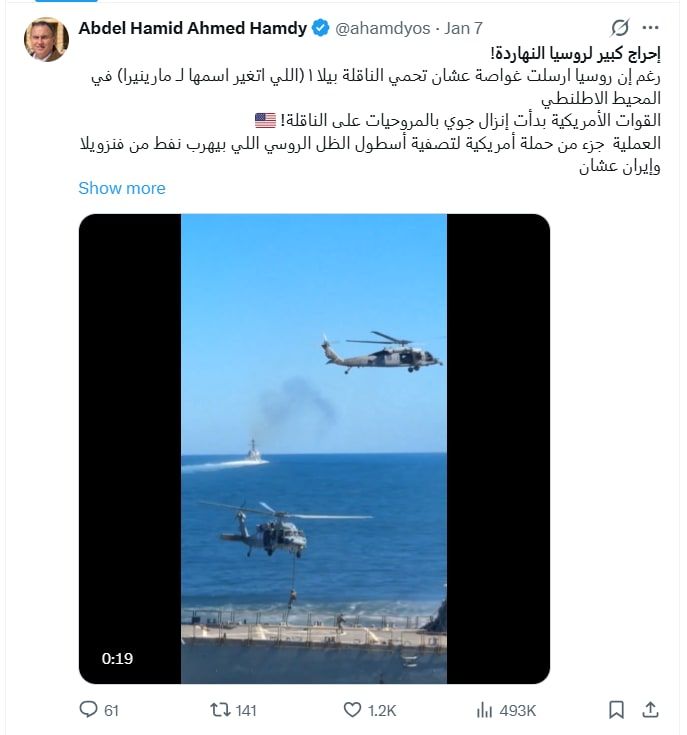The image size is (687, 735).
Task: Expand the tweet with Show more
Action: pyautogui.click(x=122, y=188)
